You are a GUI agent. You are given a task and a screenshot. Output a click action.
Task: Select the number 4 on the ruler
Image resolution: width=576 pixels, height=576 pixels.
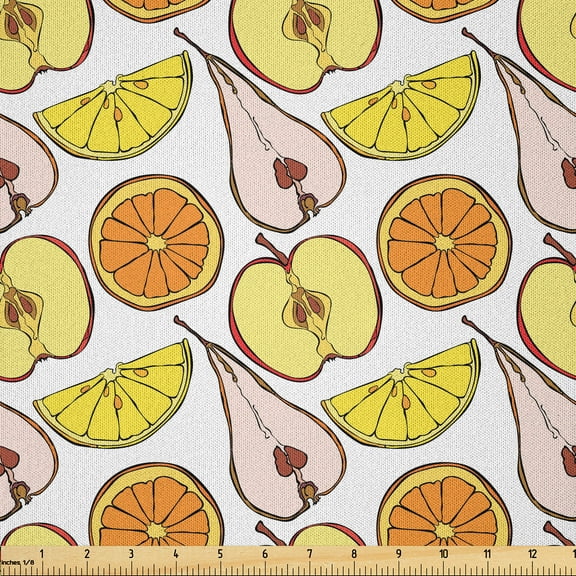(176, 554)
